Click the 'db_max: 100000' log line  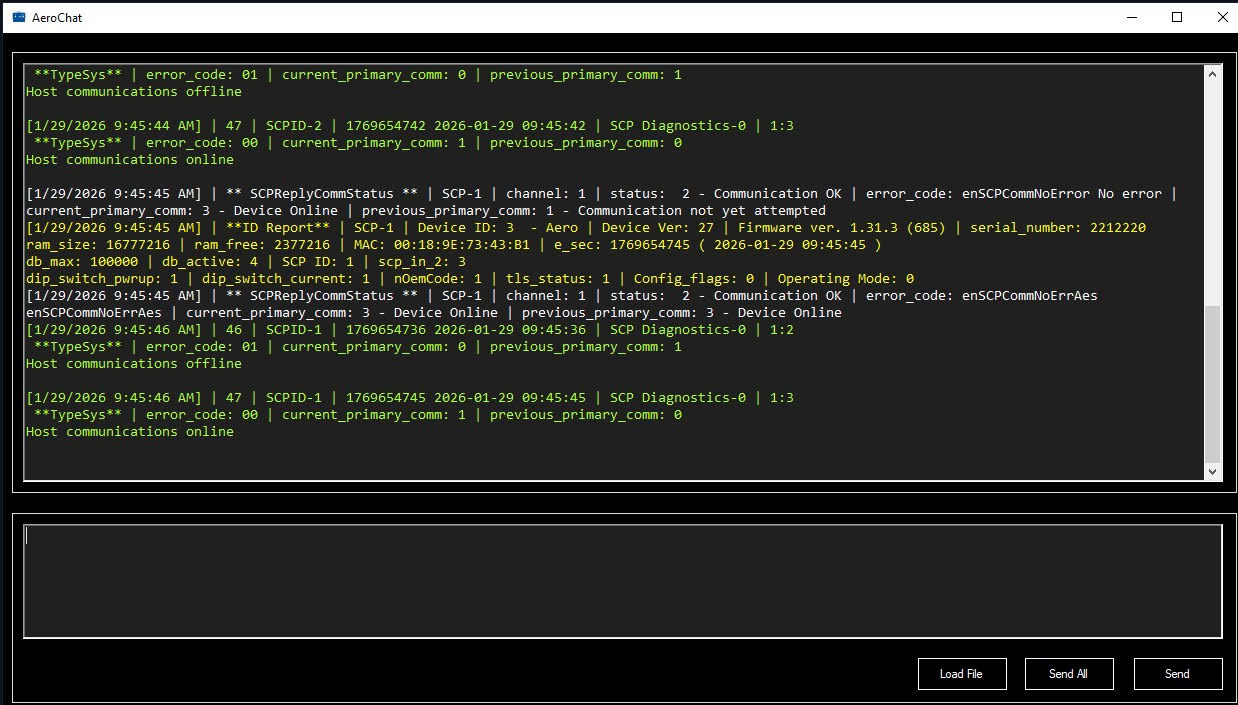(x=246, y=262)
